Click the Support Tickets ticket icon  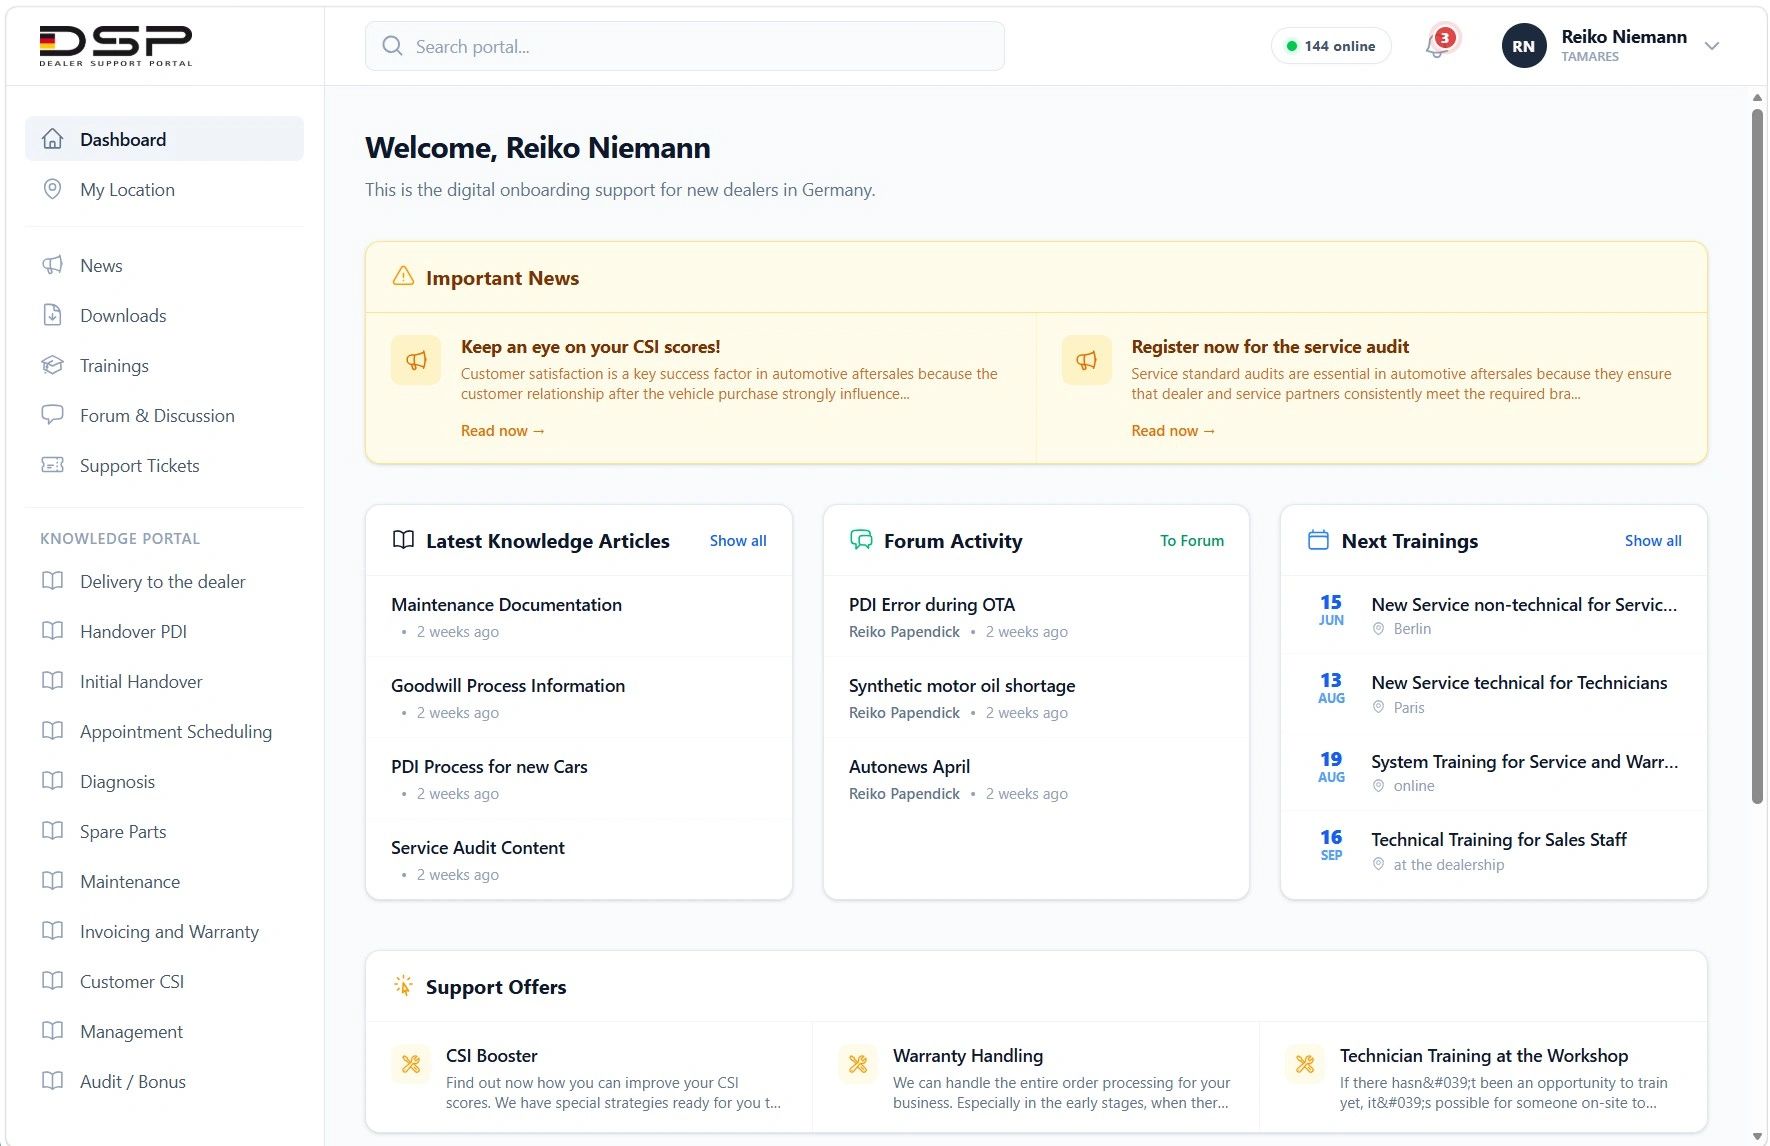pos(53,465)
